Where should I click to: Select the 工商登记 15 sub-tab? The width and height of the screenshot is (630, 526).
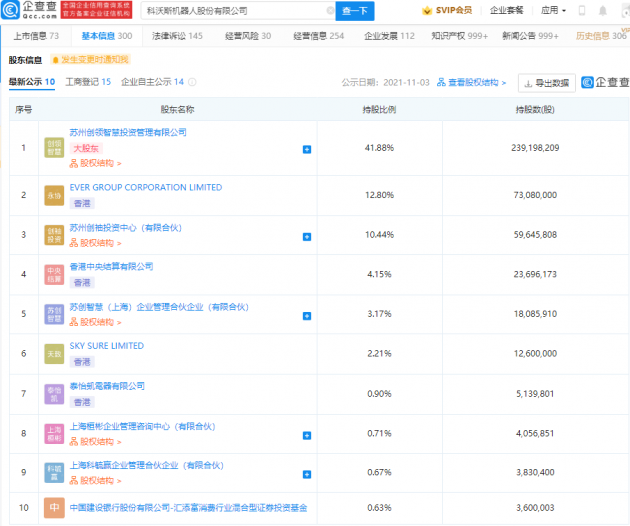pyautogui.click(x=88, y=82)
